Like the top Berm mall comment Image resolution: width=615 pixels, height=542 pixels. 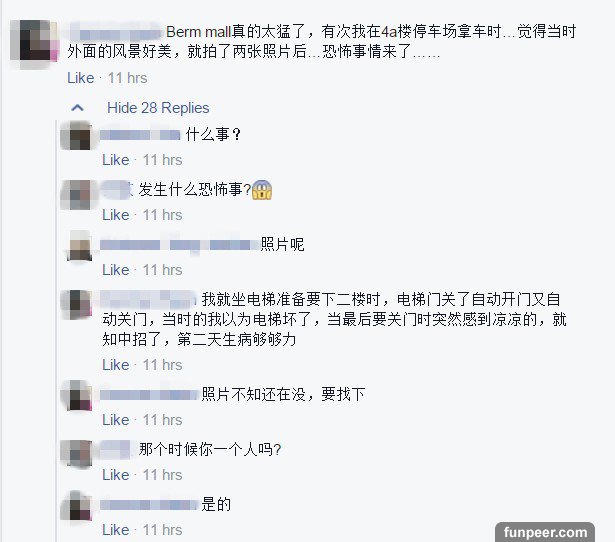81,78
